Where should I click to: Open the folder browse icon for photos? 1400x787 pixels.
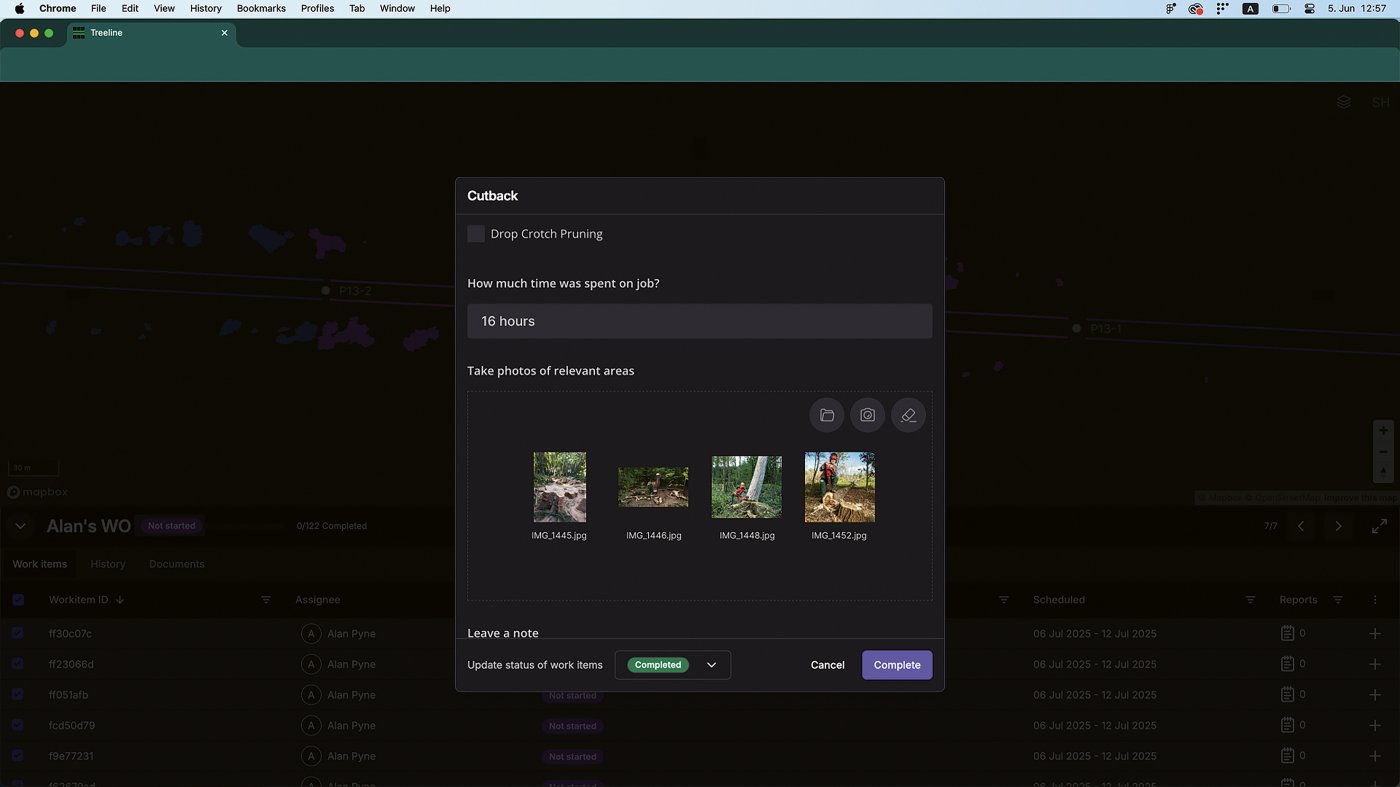tap(826, 415)
